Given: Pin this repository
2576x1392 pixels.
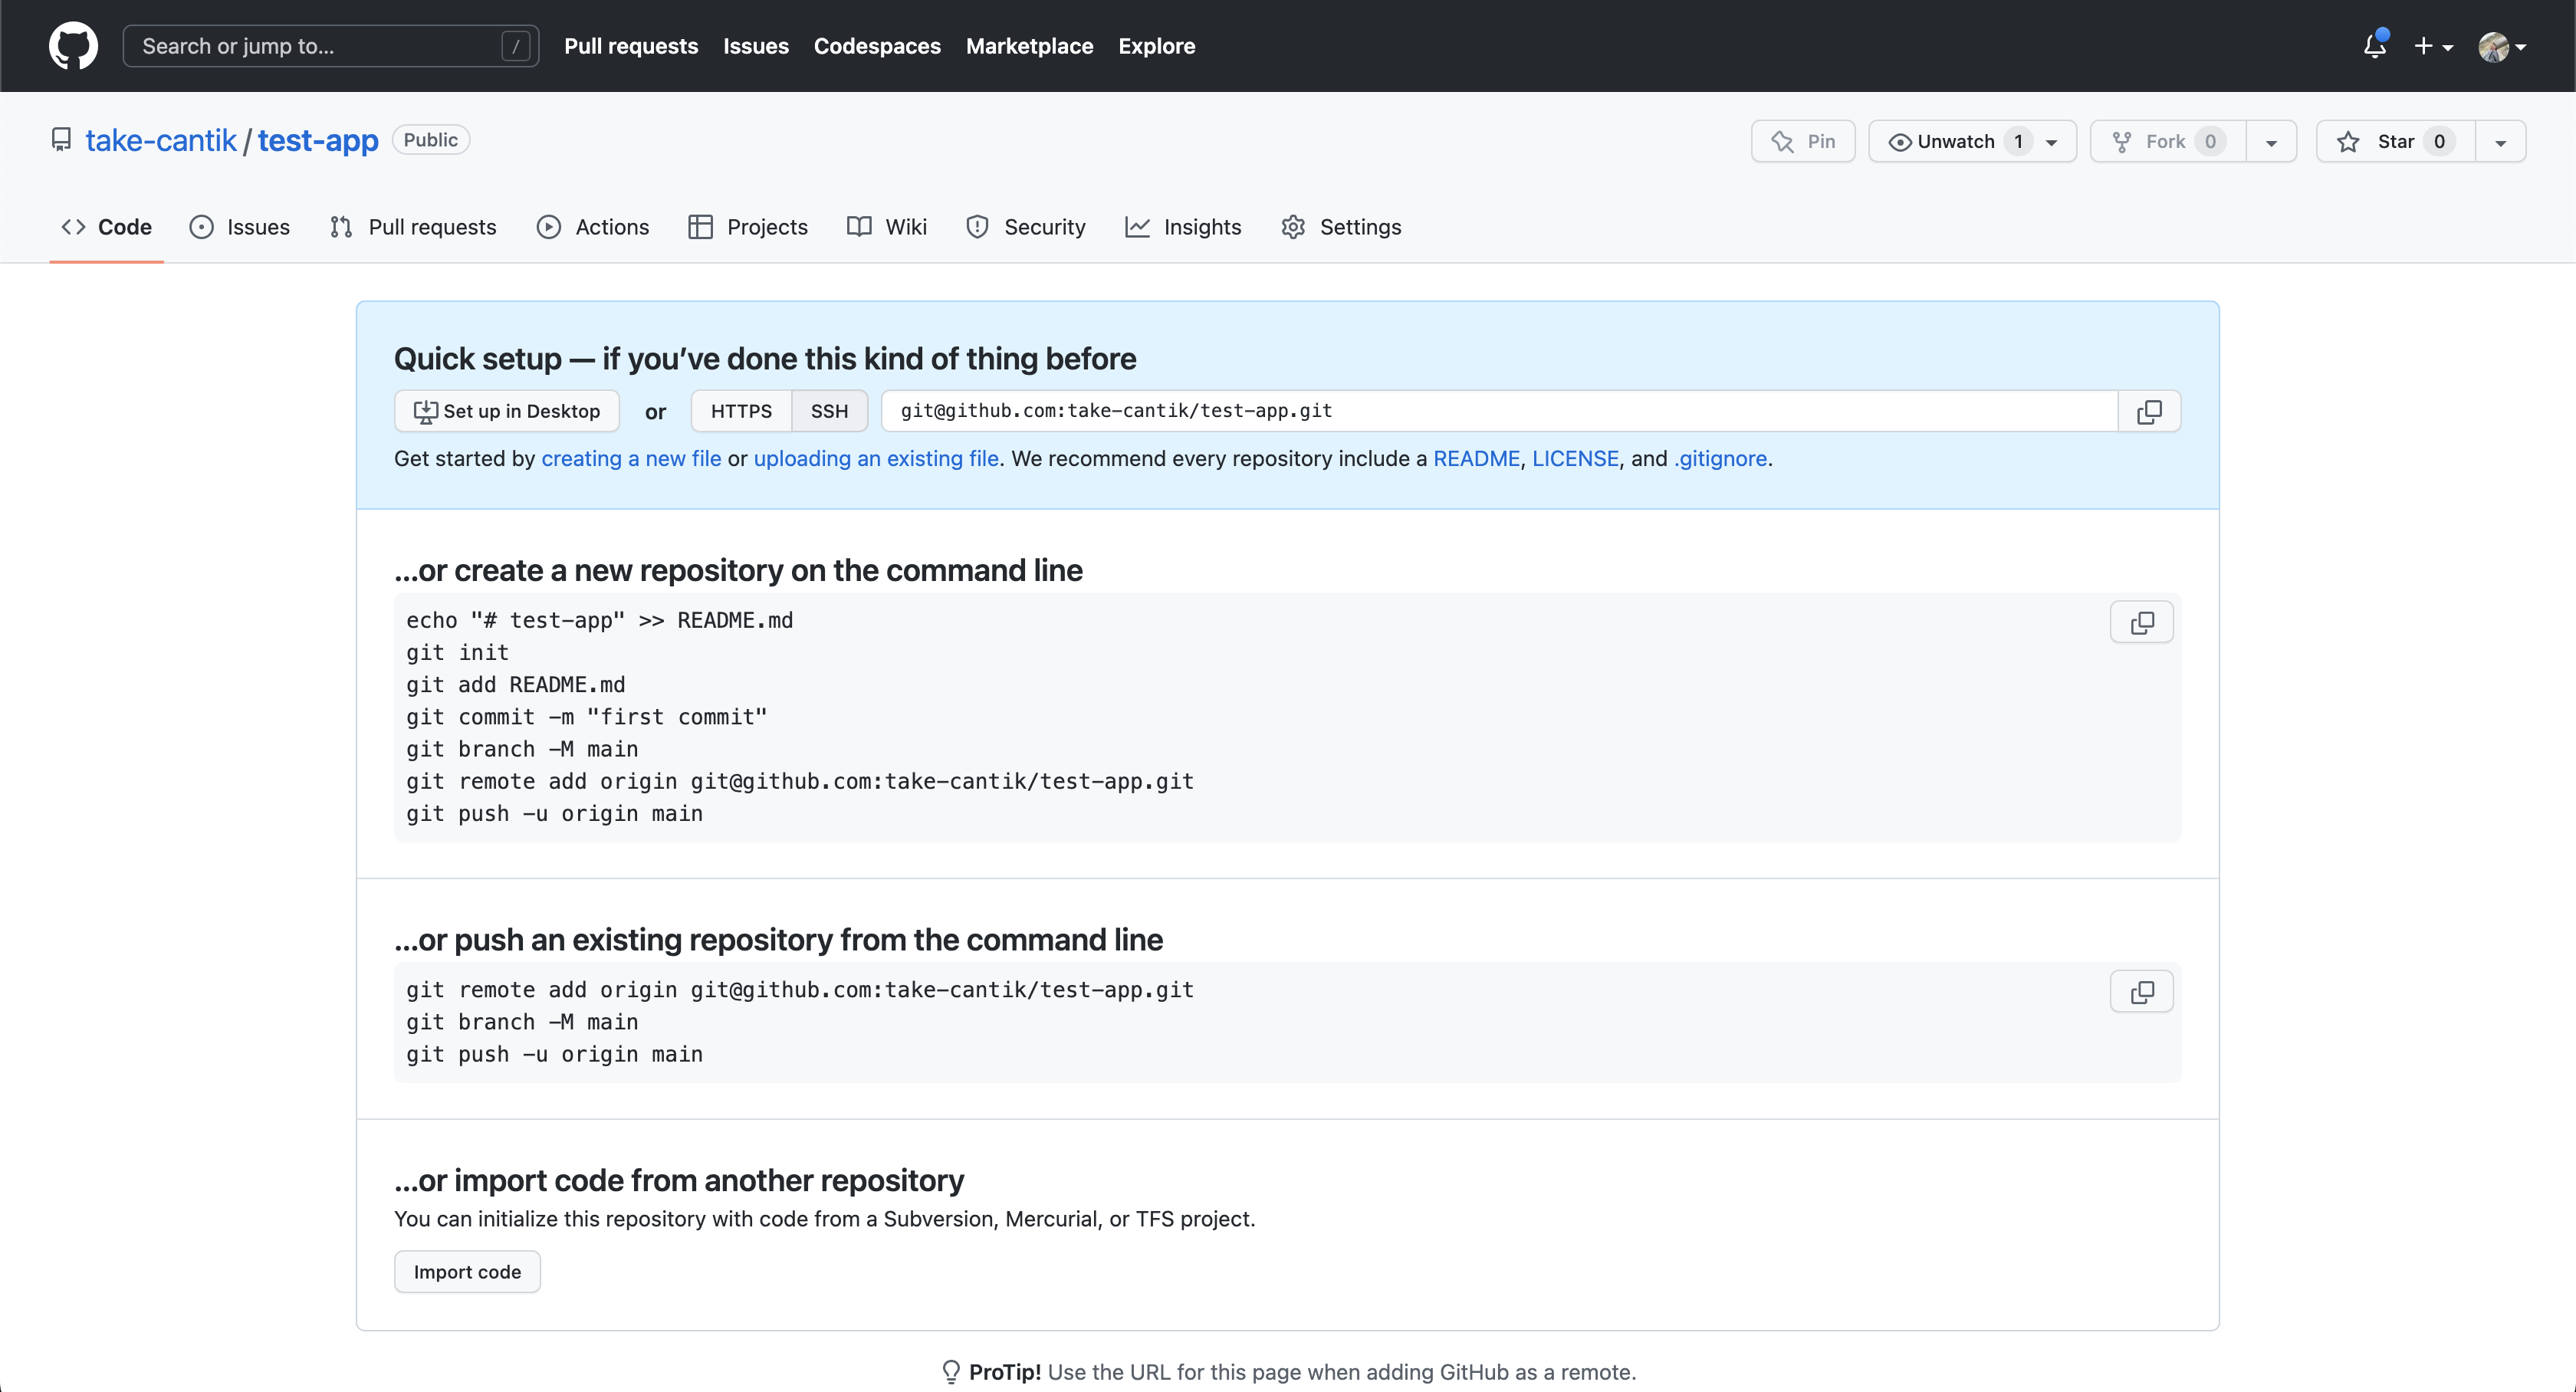Looking at the screenshot, I should point(1802,141).
